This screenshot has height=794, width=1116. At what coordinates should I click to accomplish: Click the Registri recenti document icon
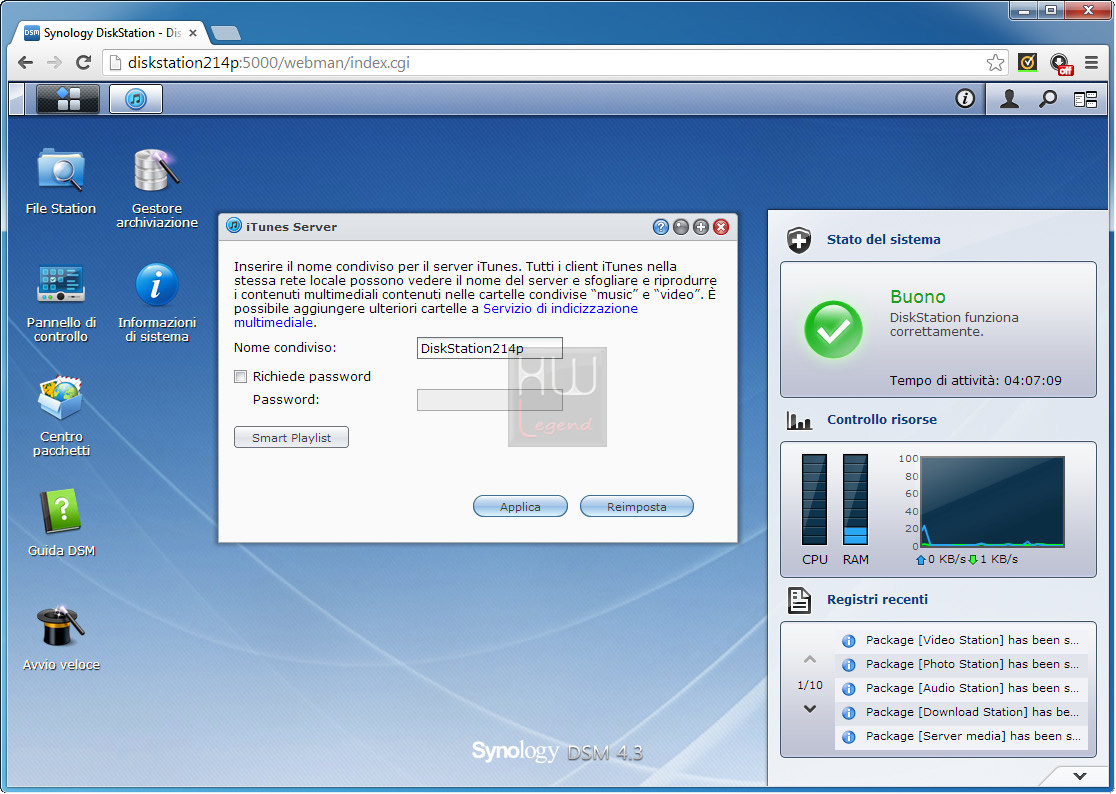click(x=799, y=600)
